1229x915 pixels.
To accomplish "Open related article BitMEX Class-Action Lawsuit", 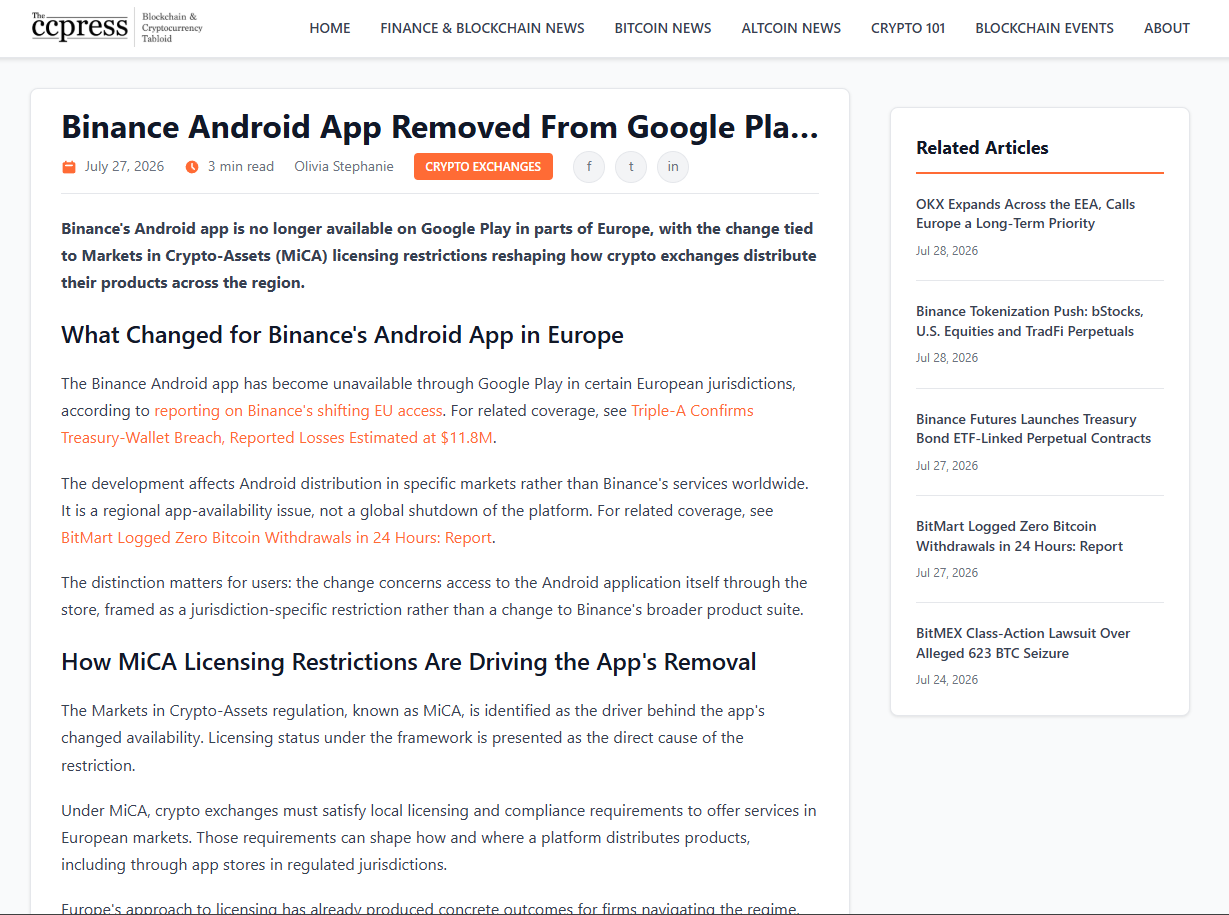I will tap(1023, 643).
